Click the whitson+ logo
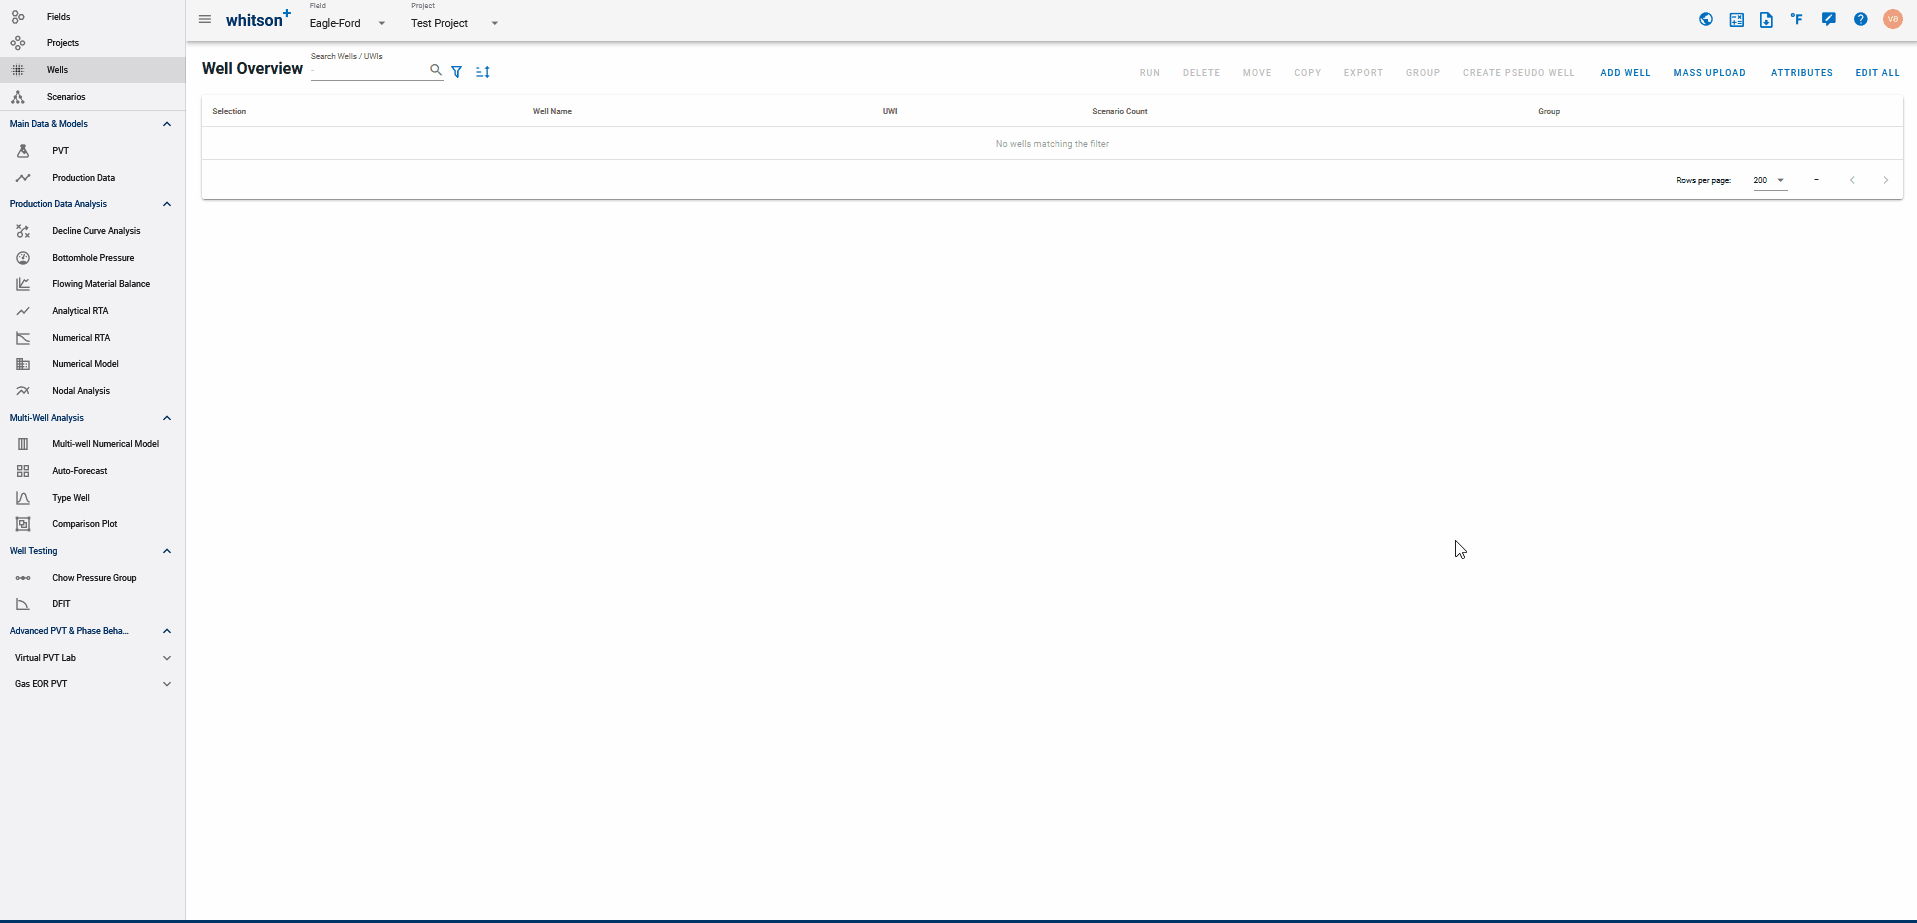This screenshot has width=1917, height=923. click(x=258, y=19)
